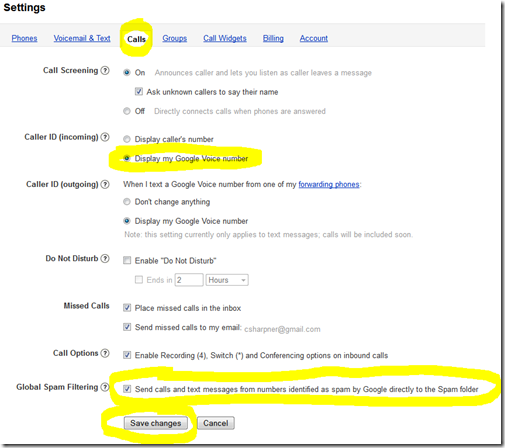Open the Phones tab
This screenshot has width=505, height=448.
24,38
